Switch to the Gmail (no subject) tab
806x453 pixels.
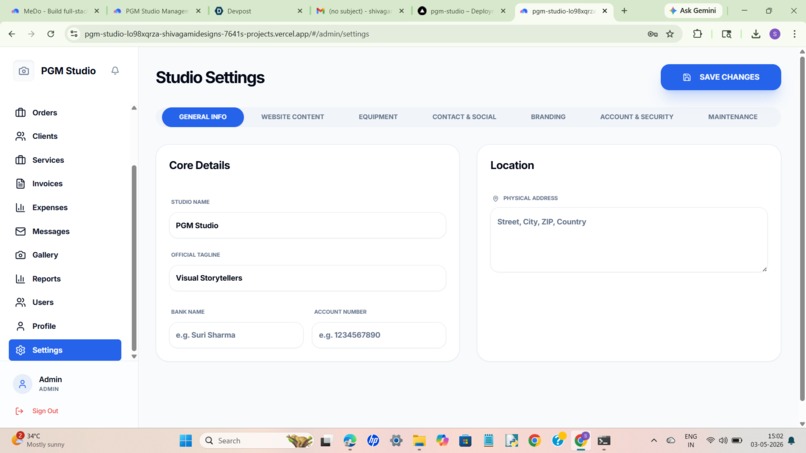coord(358,11)
